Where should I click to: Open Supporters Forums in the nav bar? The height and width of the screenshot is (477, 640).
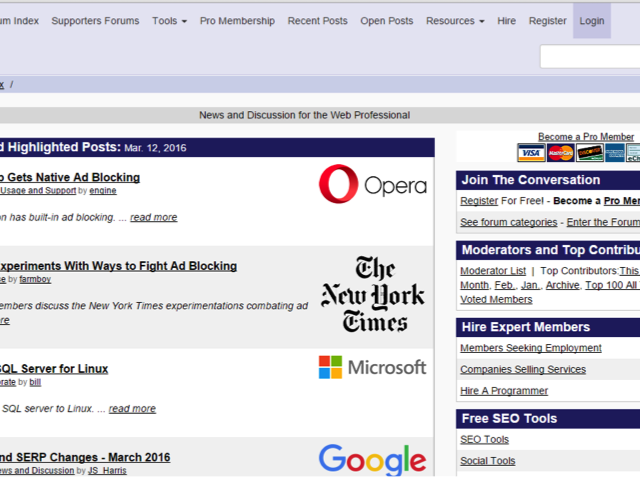[x=95, y=21]
